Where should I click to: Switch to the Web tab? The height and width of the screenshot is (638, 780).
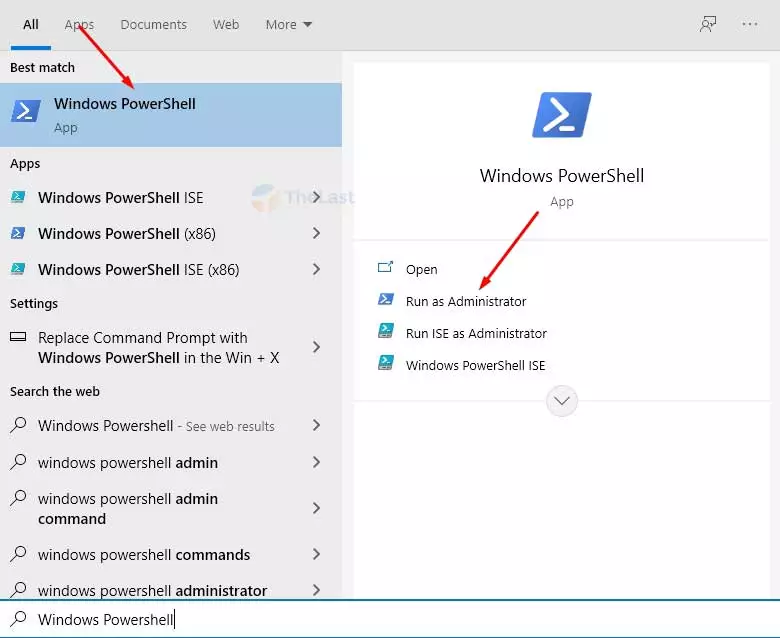(x=226, y=24)
